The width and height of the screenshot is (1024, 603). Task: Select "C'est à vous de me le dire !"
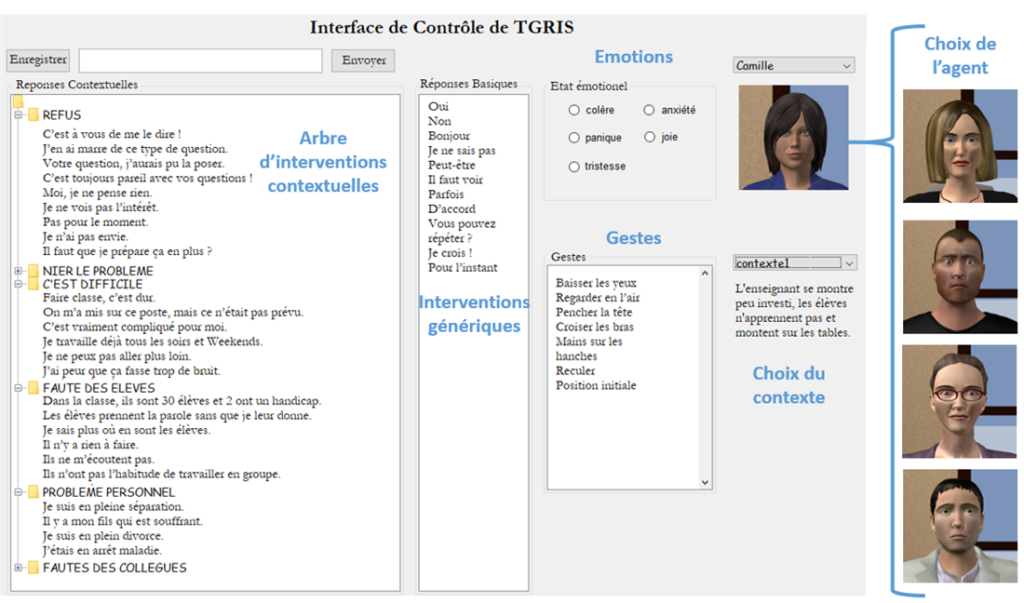(x=112, y=134)
